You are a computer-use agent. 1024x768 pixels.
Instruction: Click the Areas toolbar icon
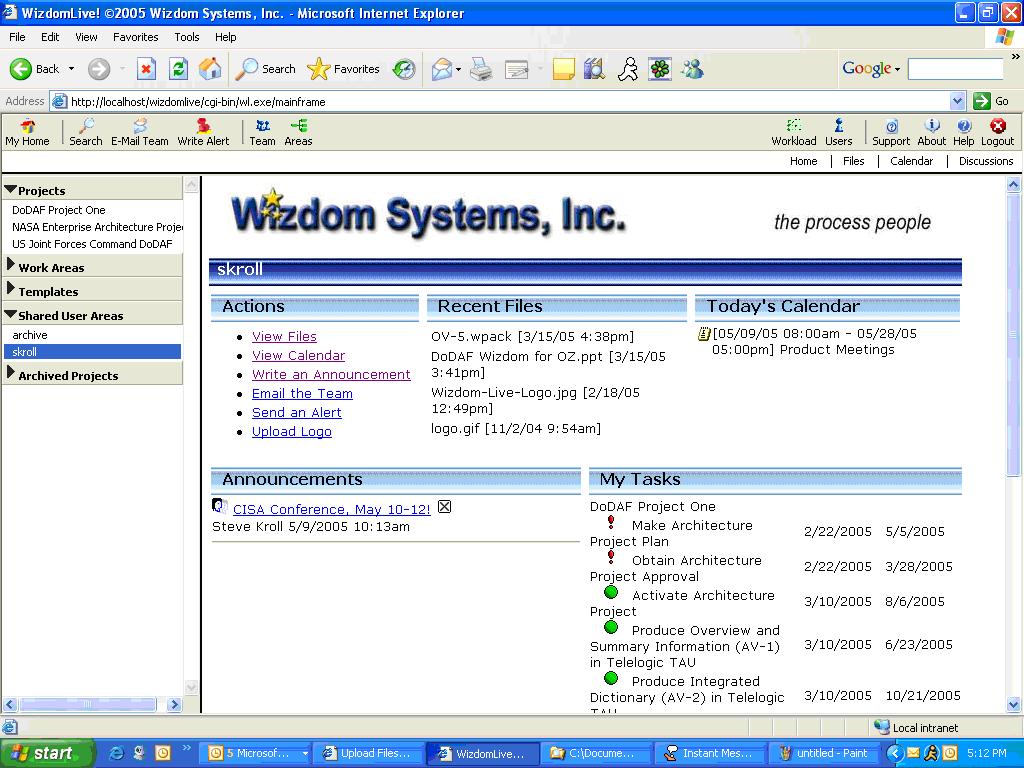click(x=298, y=132)
